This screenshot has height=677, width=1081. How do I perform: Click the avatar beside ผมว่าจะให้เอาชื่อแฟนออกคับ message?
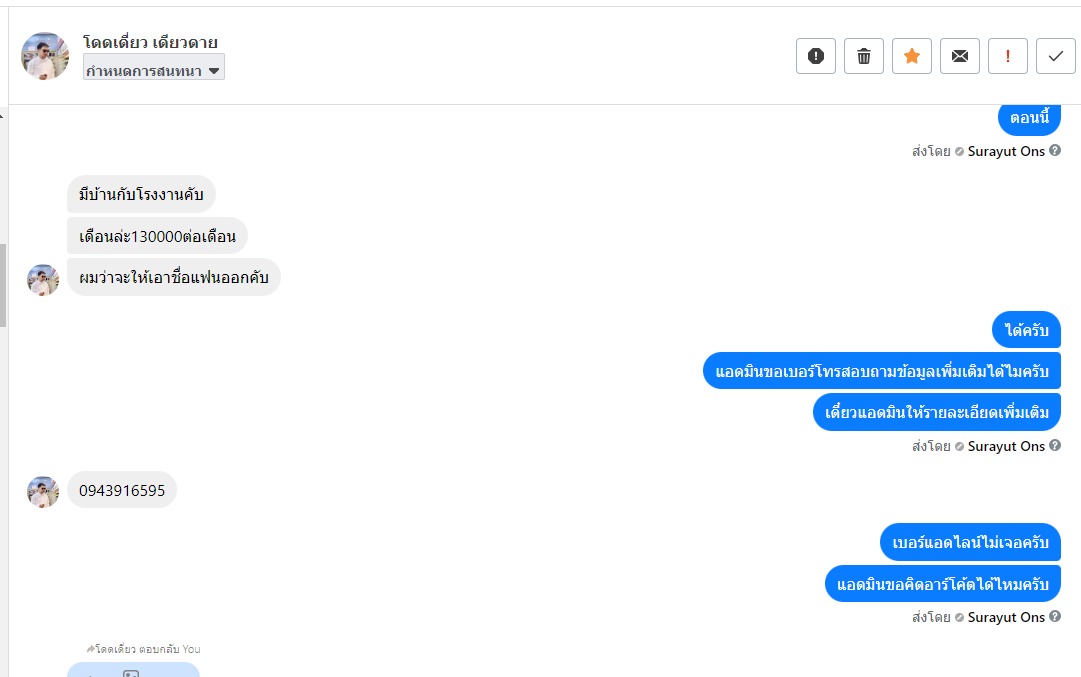43,279
